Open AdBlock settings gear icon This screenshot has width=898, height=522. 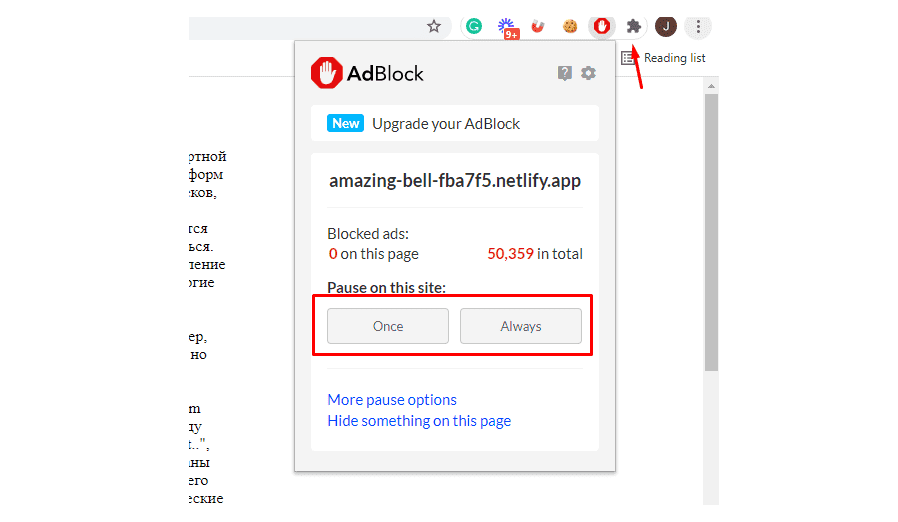click(x=588, y=73)
